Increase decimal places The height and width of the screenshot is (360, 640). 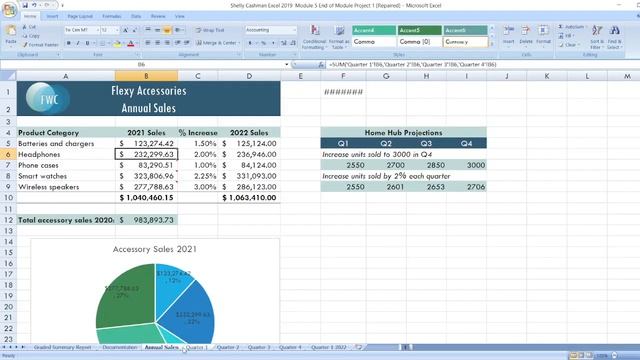pyautogui.click(x=284, y=43)
